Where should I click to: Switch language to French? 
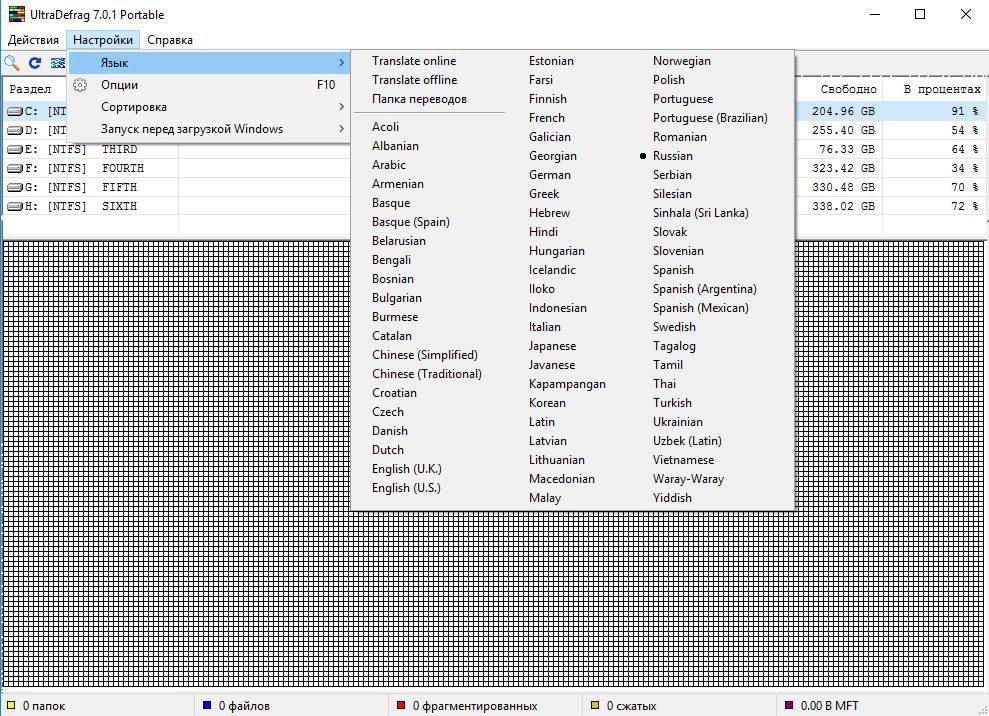pos(547,118)
